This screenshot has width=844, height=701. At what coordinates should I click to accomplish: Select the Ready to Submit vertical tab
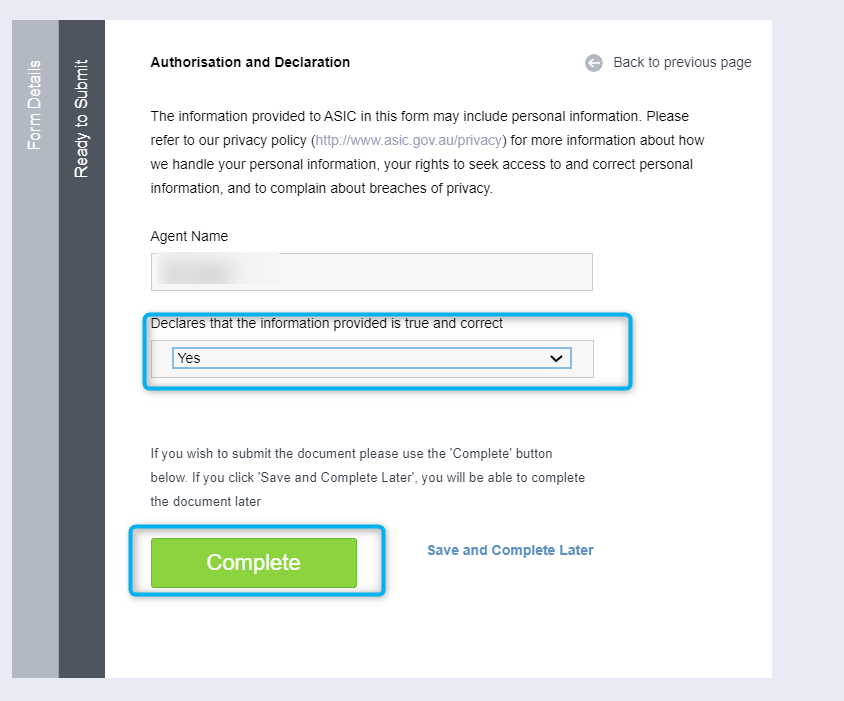81,118
